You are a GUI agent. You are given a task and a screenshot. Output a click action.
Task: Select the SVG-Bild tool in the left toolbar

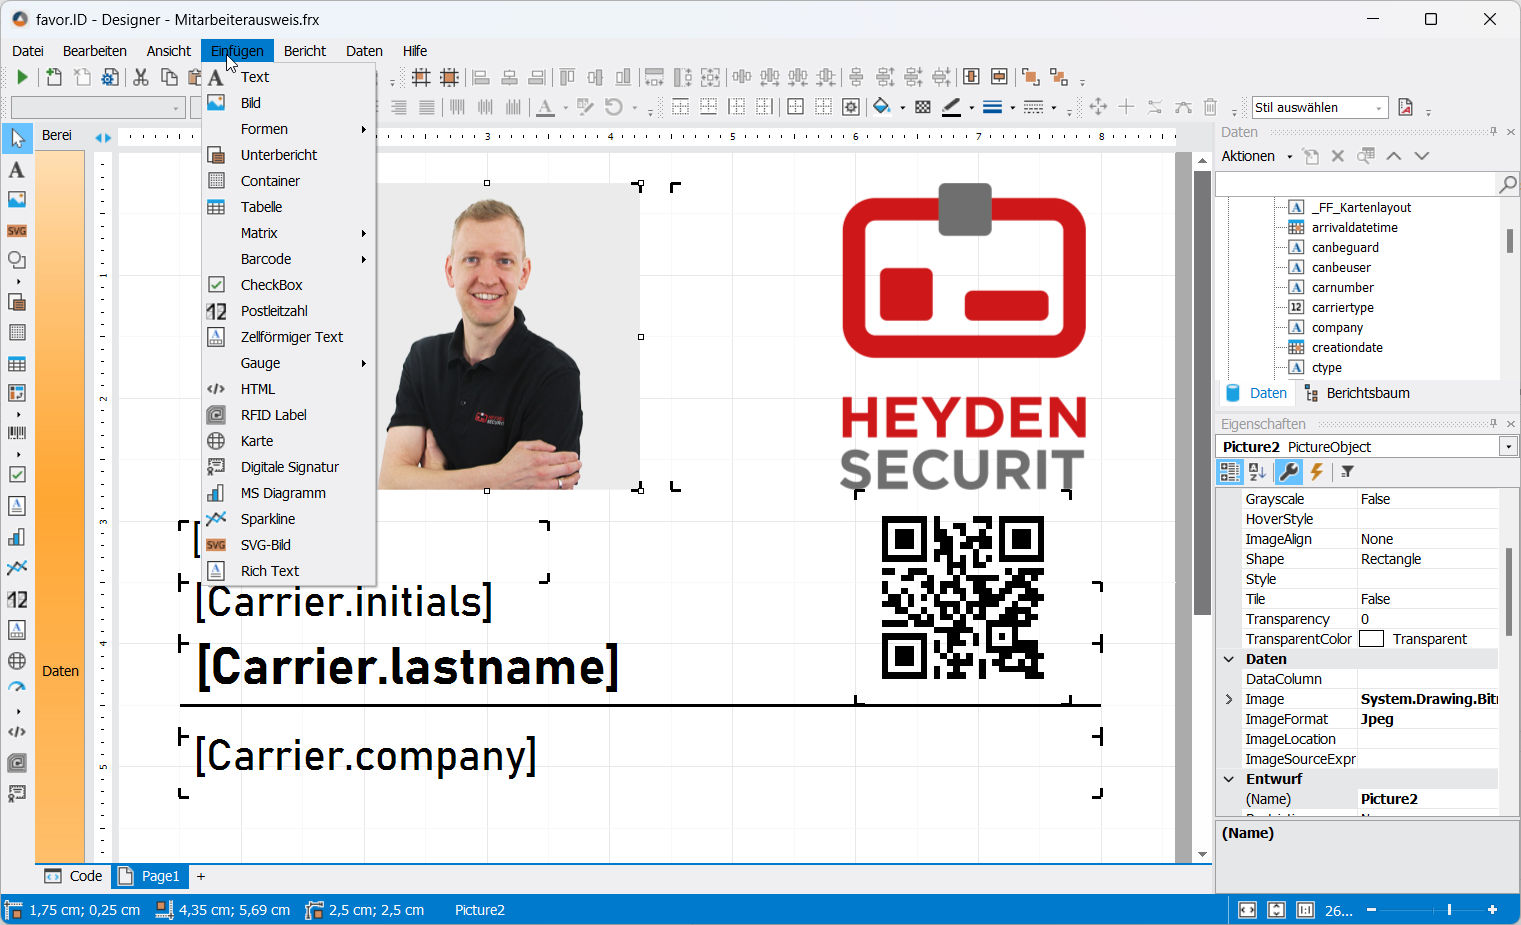[16, 231]
